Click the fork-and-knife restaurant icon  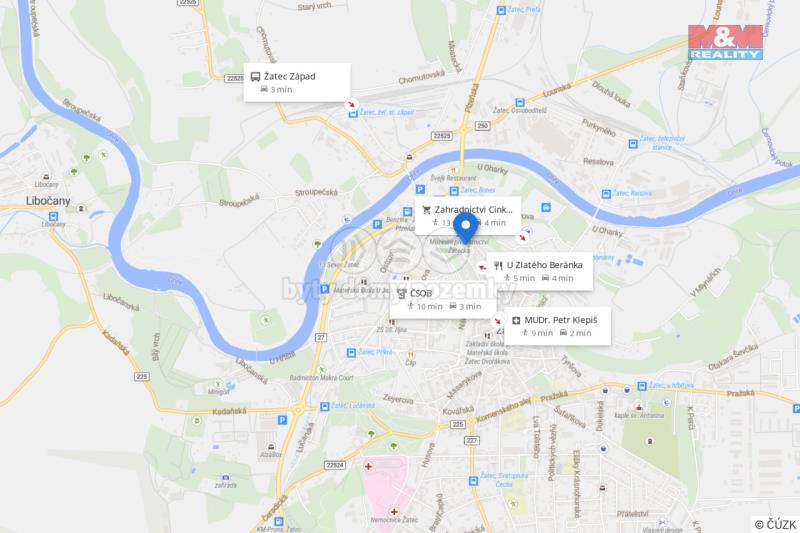(x=498, y=265)
